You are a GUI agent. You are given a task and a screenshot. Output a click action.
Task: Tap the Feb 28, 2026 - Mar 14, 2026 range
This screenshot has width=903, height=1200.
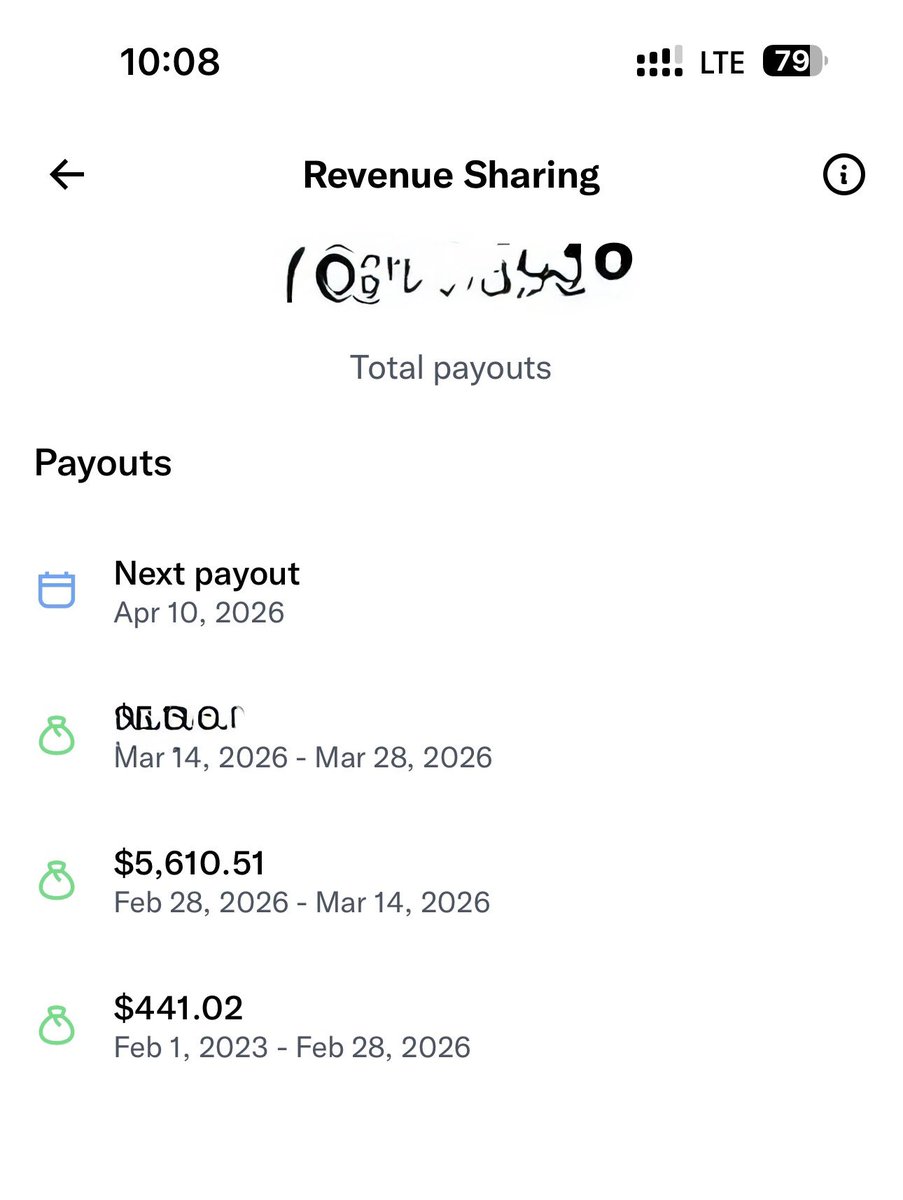(x=302, y=902)
